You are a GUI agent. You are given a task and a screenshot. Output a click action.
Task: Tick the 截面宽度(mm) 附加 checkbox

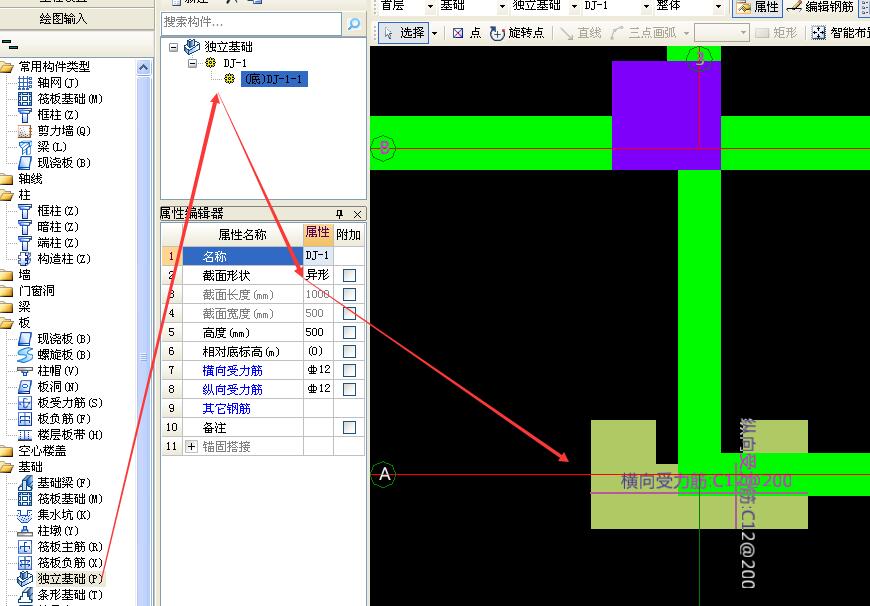point(349,314)
